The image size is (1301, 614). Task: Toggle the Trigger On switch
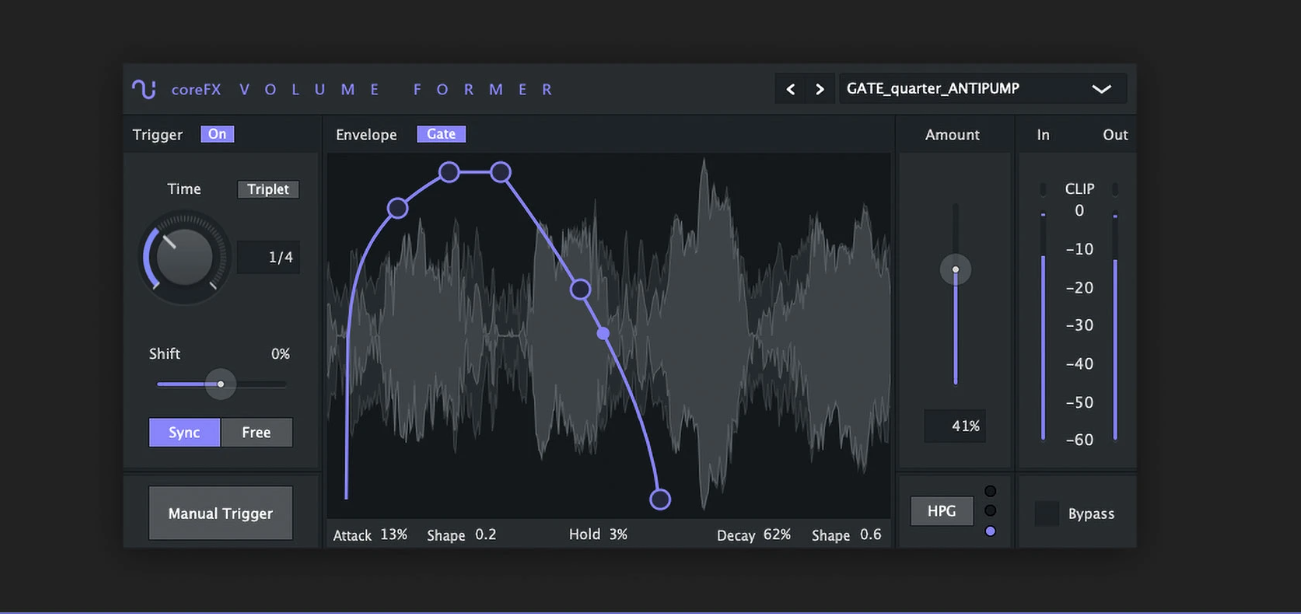[217, 134]
